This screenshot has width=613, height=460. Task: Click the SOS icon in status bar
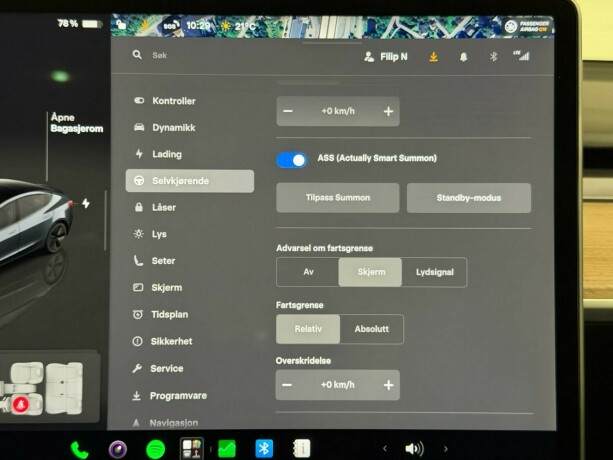coord(171,26)
